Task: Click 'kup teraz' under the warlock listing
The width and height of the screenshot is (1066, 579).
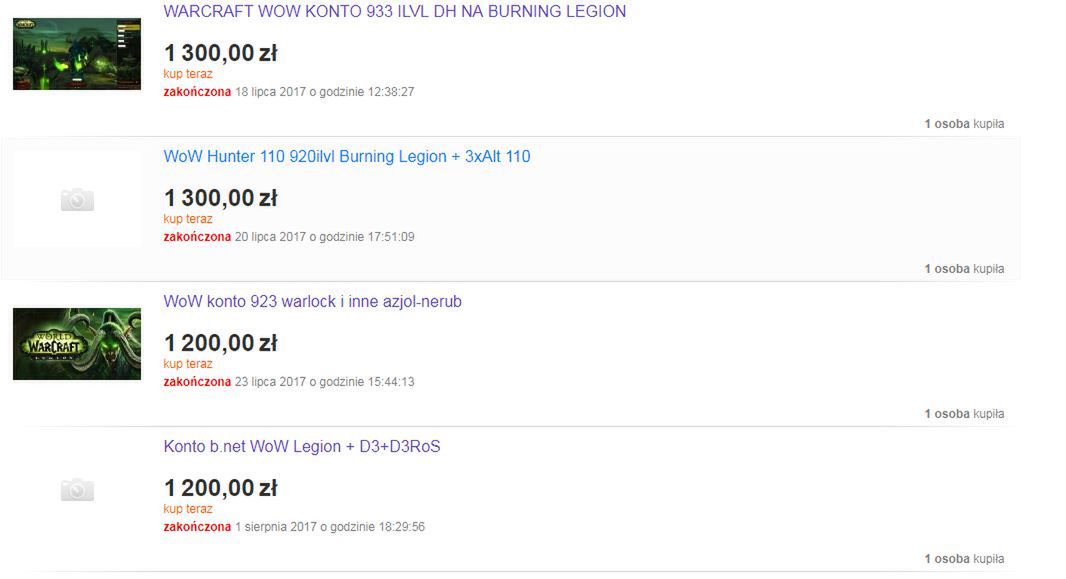Action: [188, 364]
